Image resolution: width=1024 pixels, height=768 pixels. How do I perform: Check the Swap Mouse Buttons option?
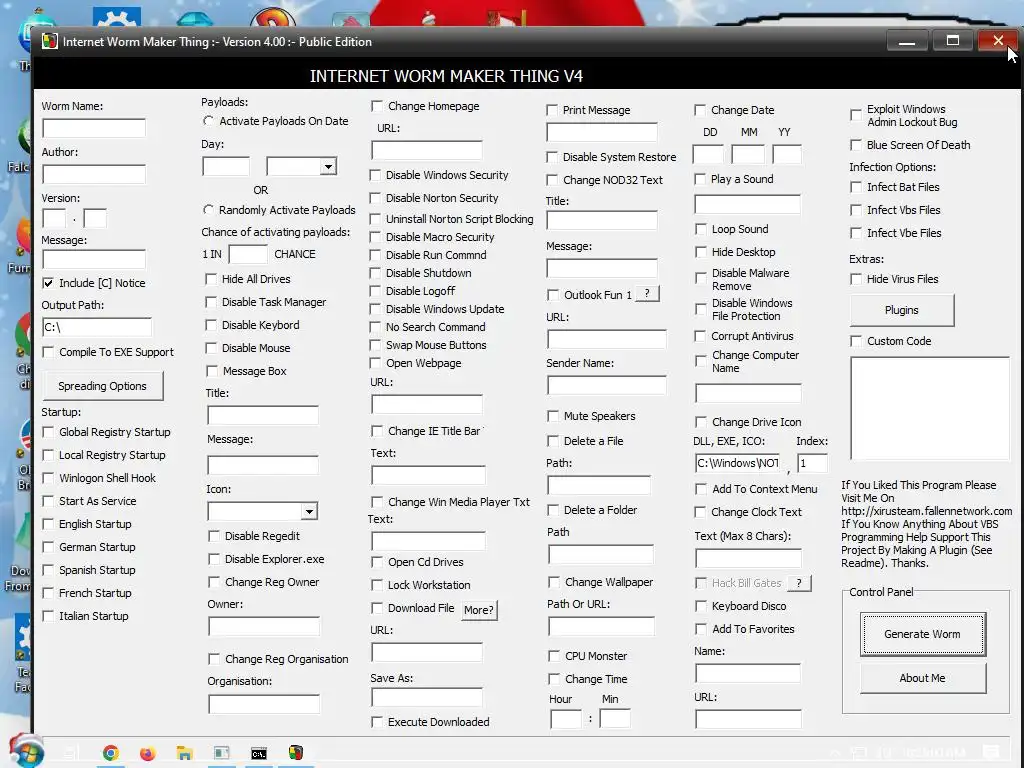tap(375, 345)
